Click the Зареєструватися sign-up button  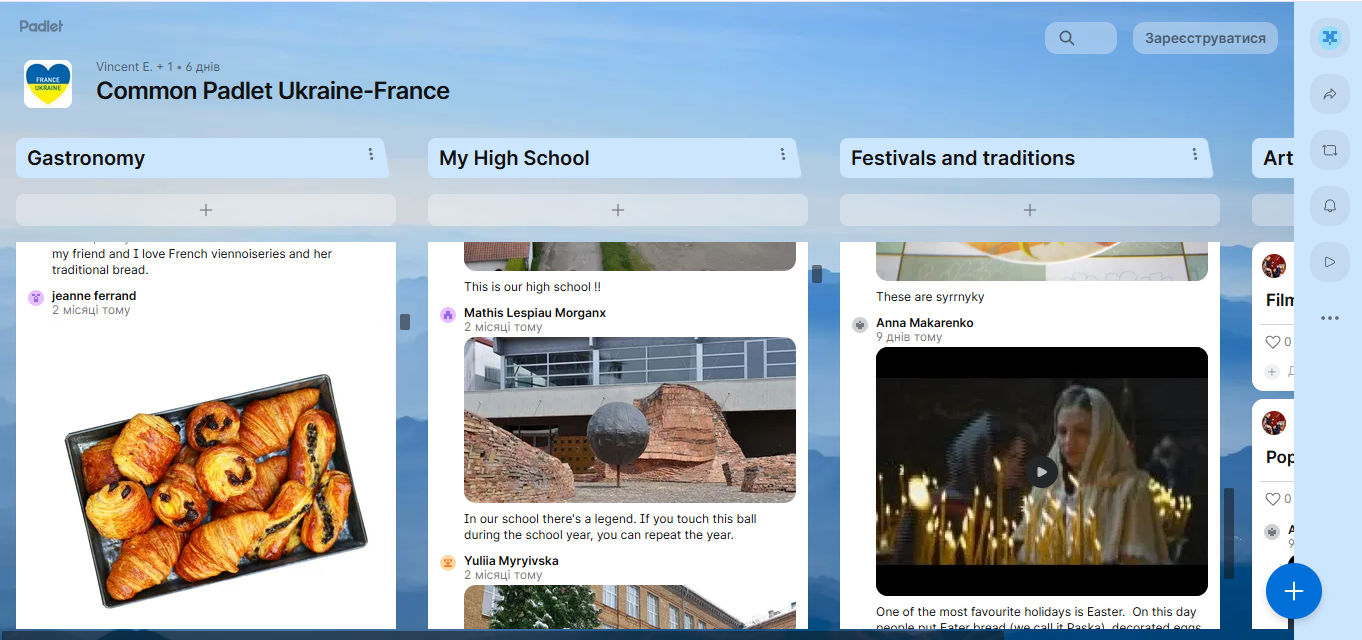tap(1205, 38)
